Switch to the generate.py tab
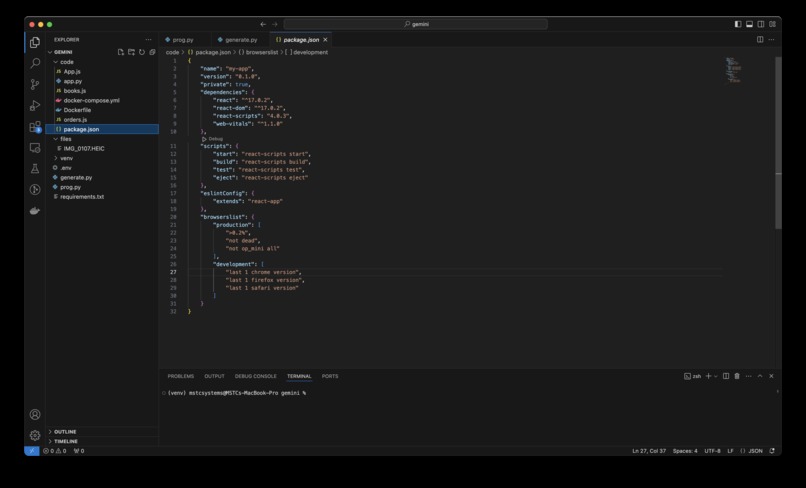This screenshot has height=488, width=806. (241, 40)
